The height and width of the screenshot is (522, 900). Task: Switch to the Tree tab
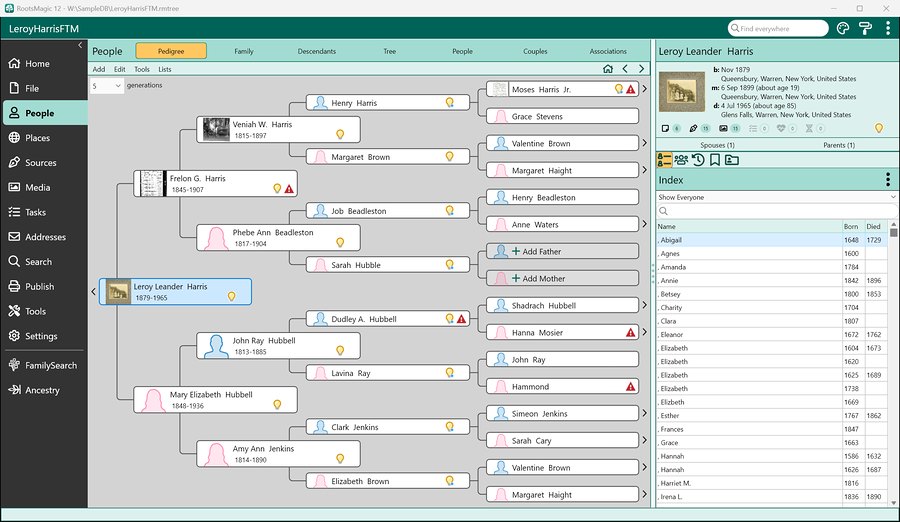[x=390, y=51]
